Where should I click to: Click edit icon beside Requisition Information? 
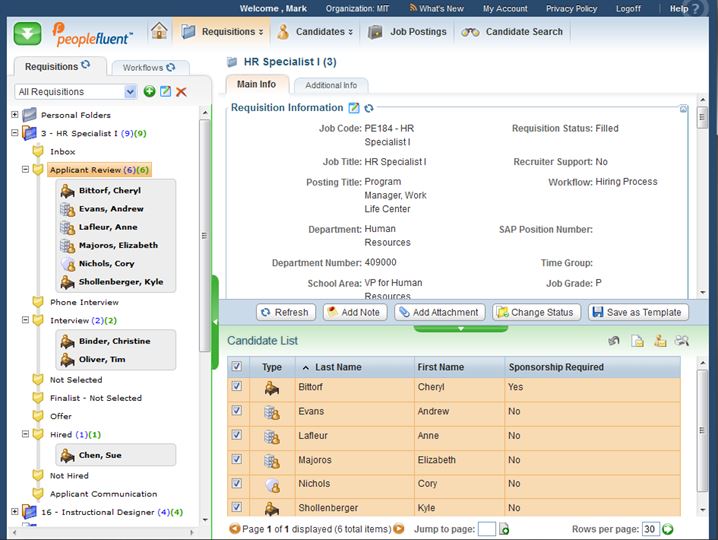pyautogui.click(x=353, y=108)
